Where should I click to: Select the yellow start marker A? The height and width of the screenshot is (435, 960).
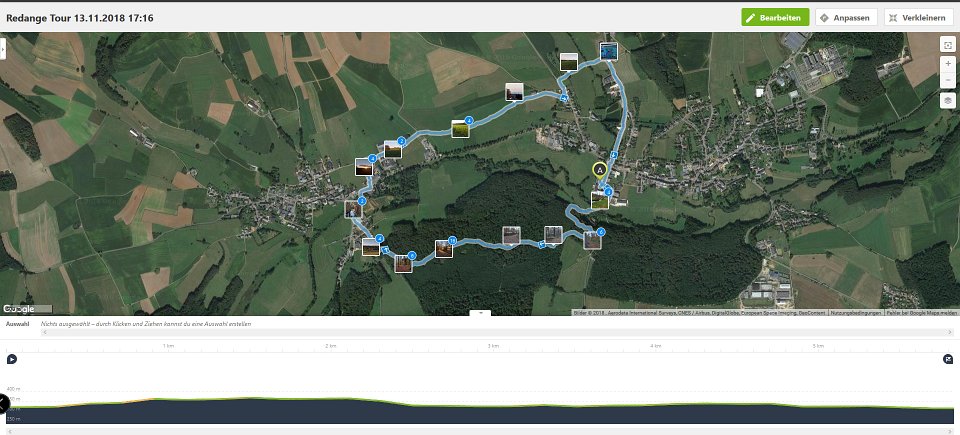pos(600,170)
